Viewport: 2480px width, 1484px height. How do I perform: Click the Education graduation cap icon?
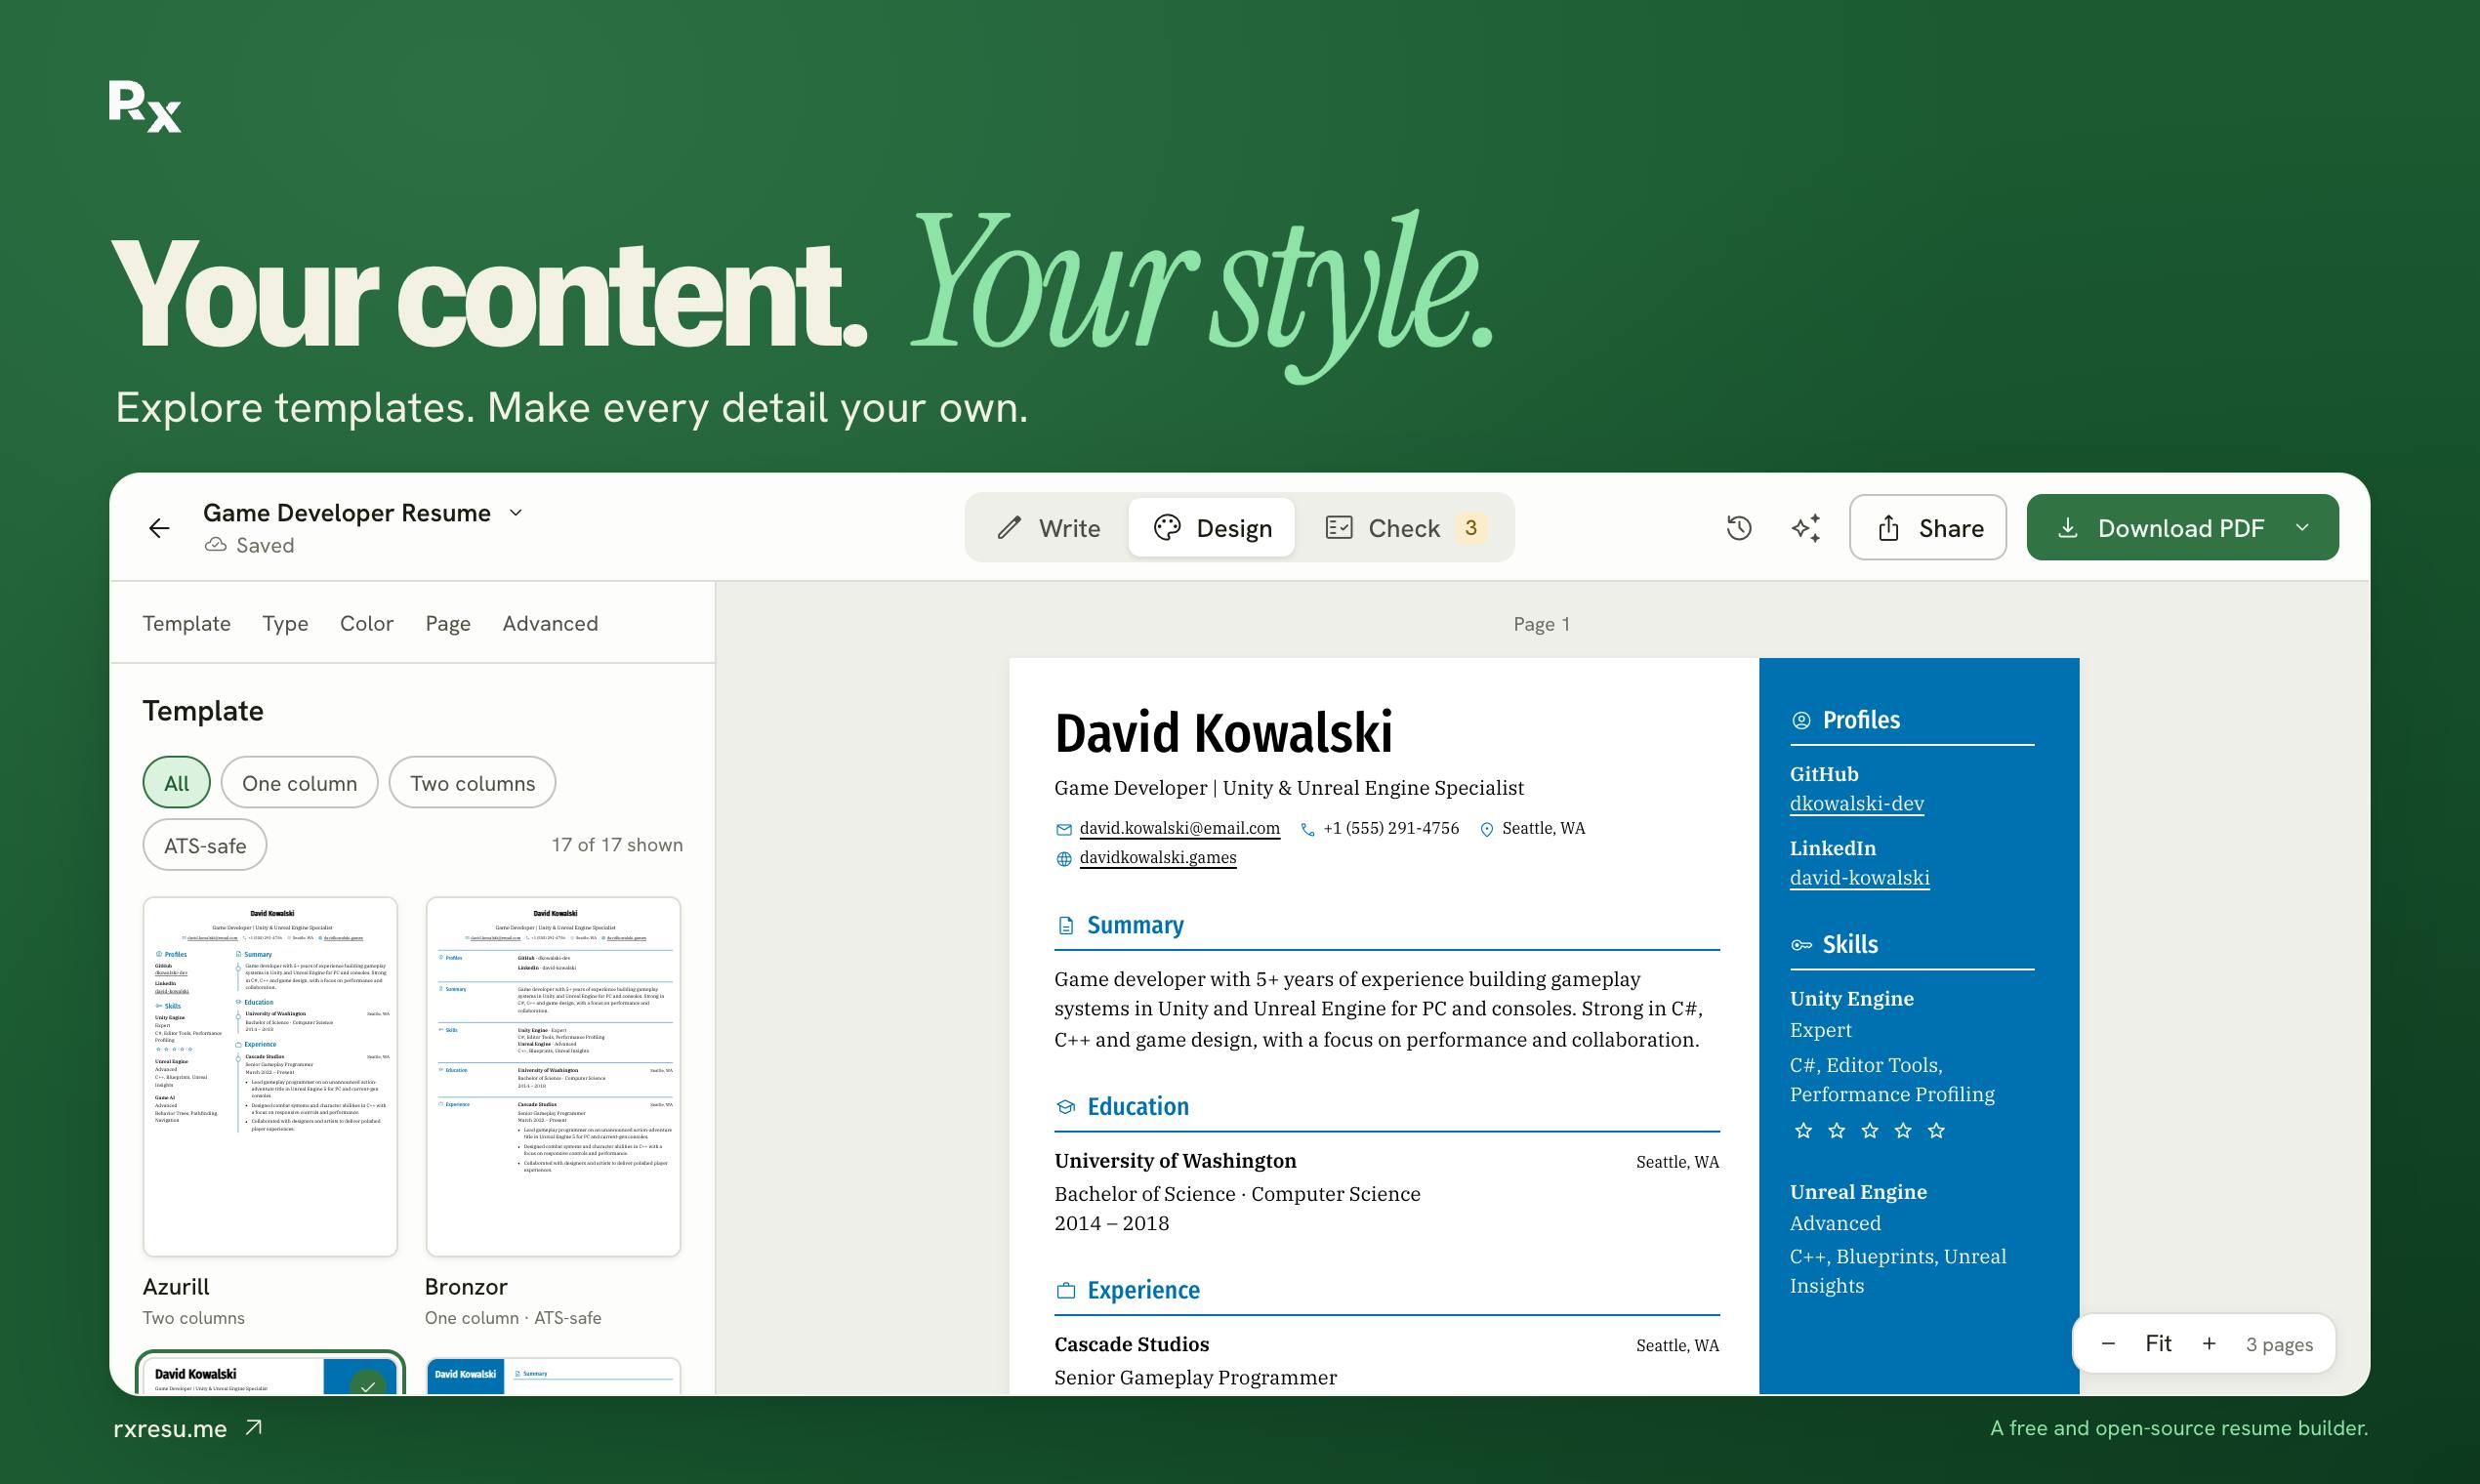point(1066,1107)
